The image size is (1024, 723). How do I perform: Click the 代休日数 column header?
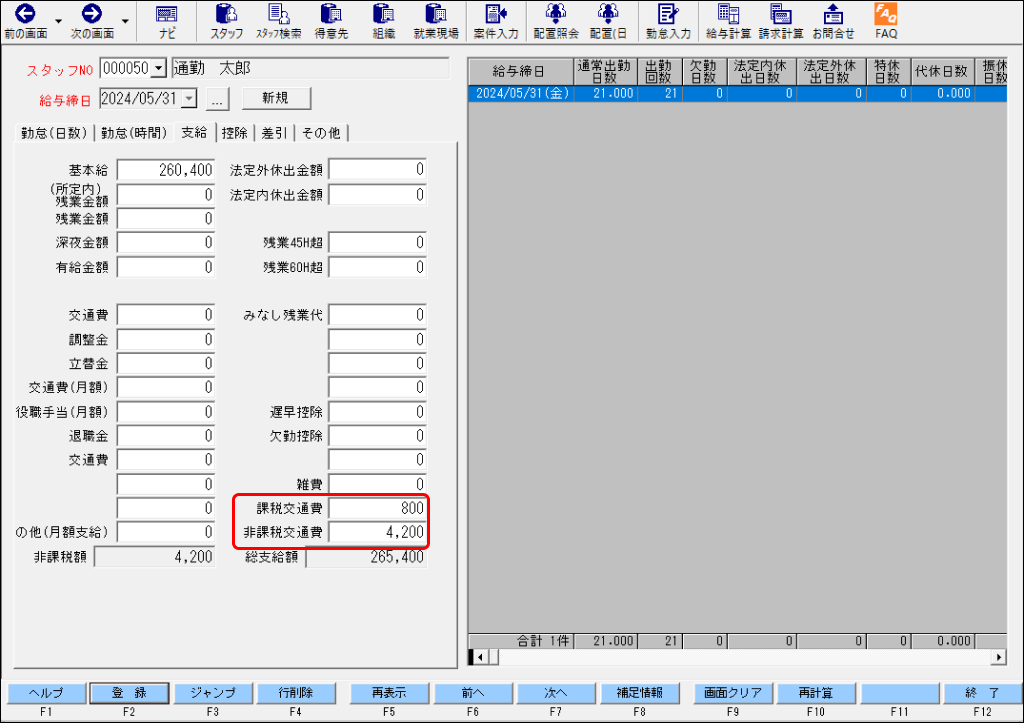[941, 71]
